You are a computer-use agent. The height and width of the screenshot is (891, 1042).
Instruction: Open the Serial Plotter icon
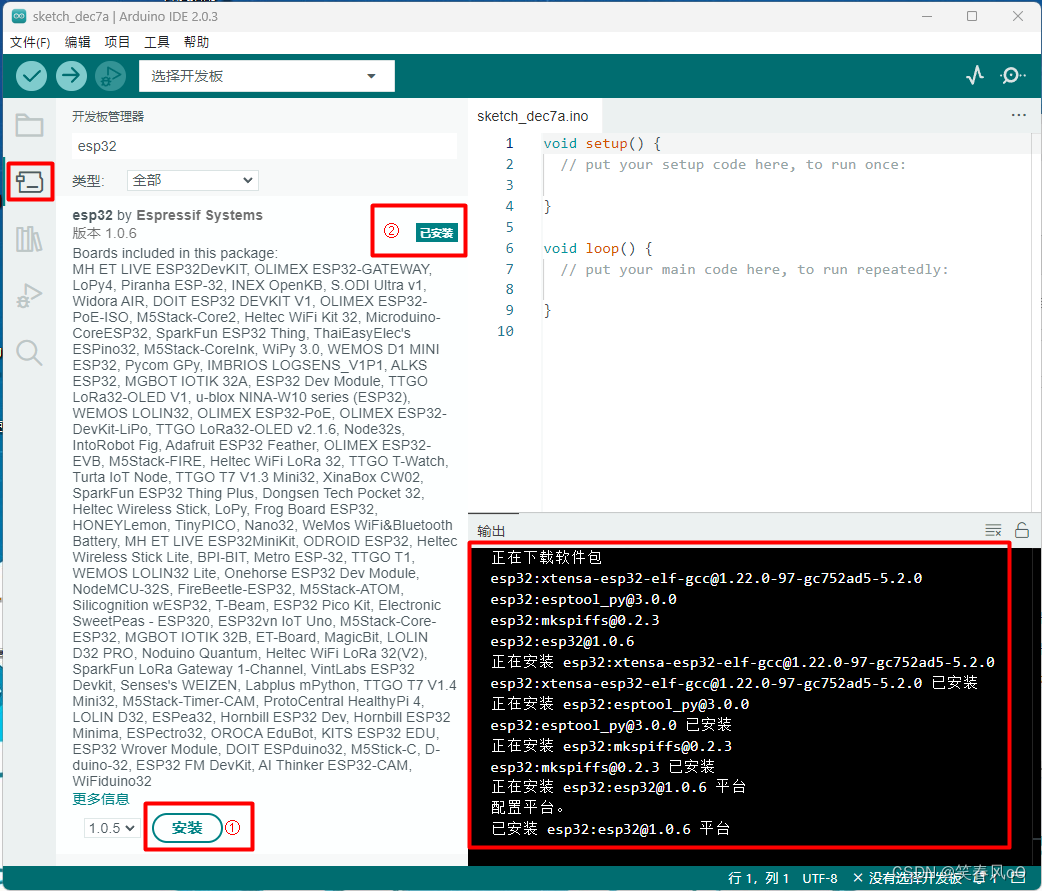click(x=974, y=75)
